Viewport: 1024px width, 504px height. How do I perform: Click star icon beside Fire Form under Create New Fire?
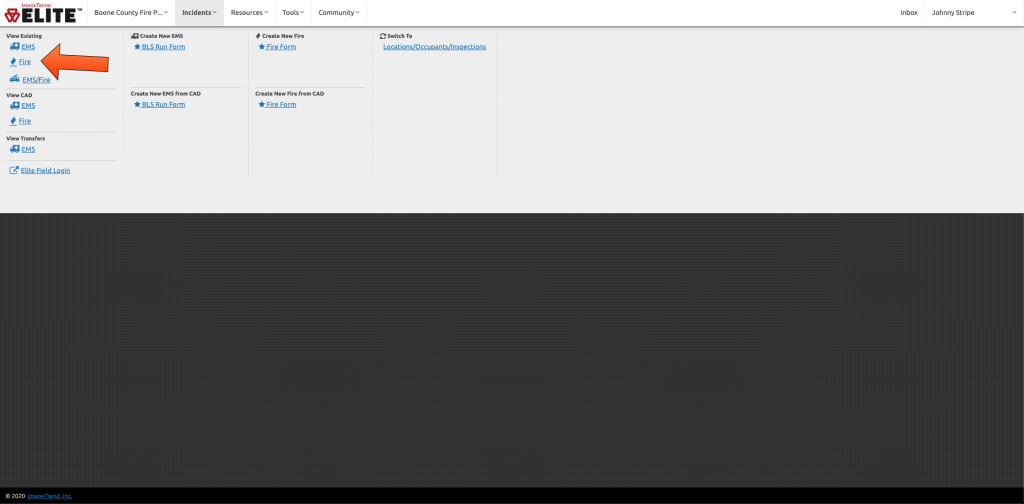[x=262, y=47]
